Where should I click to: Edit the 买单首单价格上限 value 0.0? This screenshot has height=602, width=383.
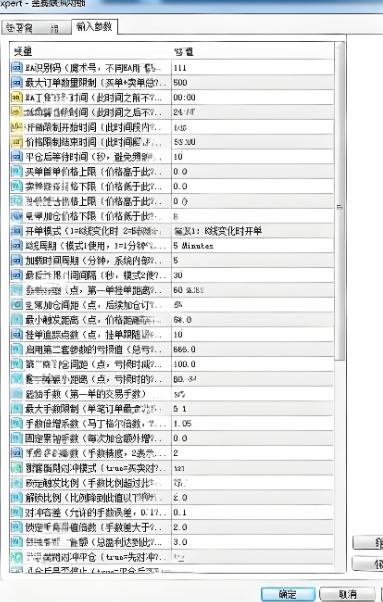point(180,172)
